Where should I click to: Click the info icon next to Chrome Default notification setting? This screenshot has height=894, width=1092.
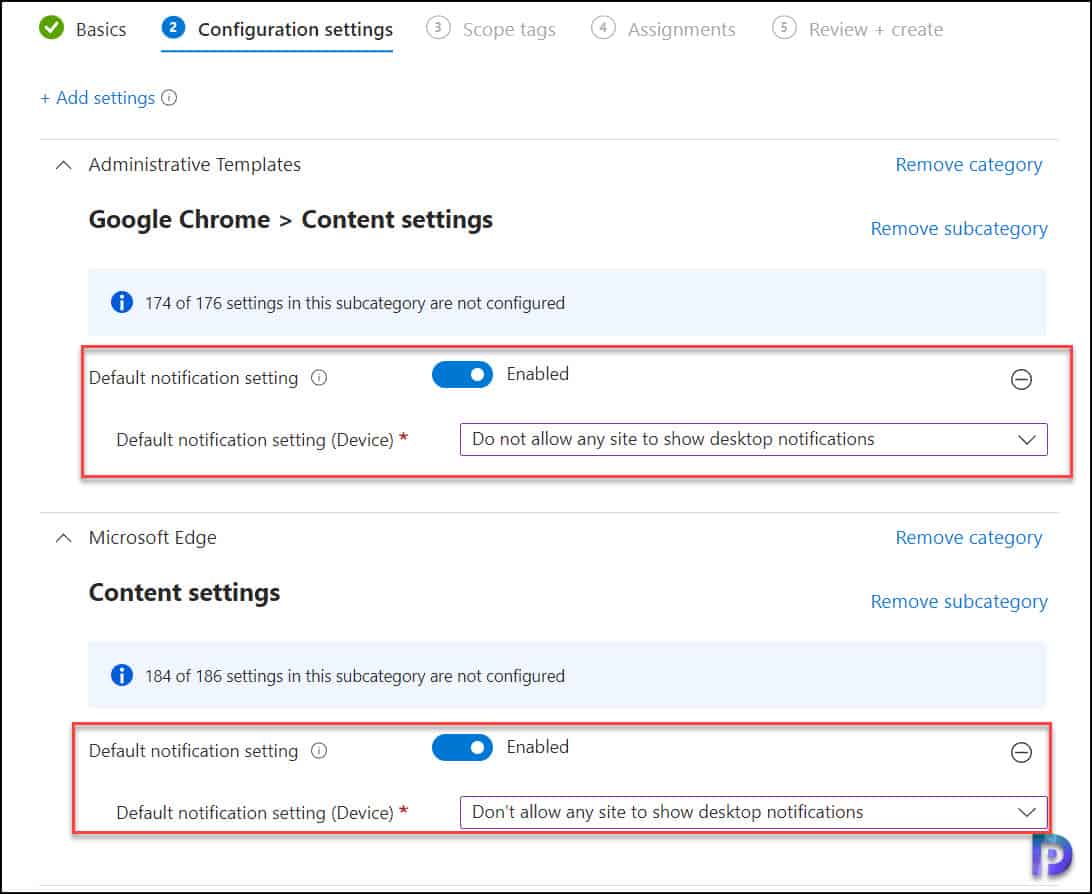319,377
